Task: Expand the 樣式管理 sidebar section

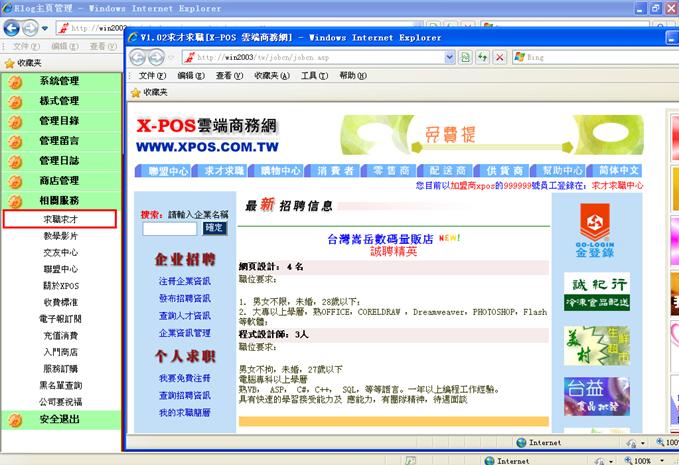Action: [x=59, y=101]
